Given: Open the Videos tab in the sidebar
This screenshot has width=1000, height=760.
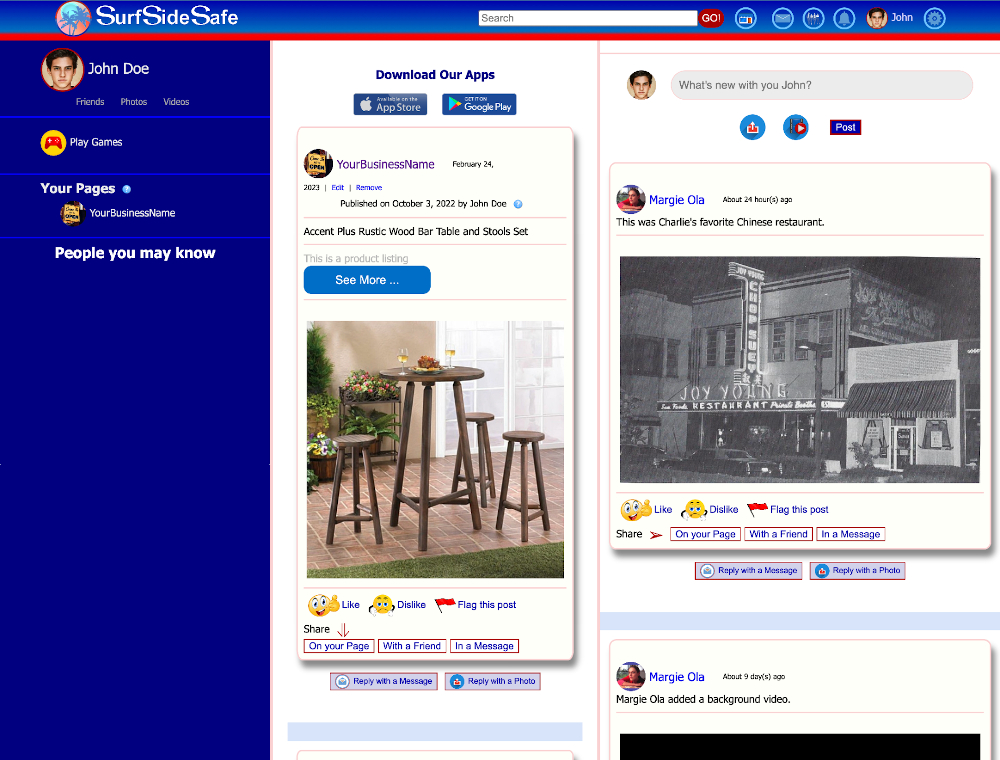Looking at the screenshot, I should tap(176, 101).
